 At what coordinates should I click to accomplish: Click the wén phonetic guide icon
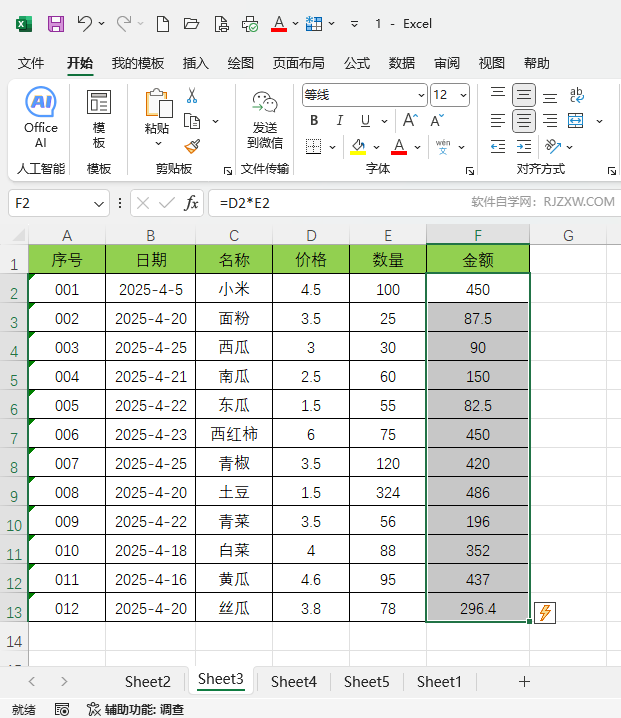pos(443,147)
